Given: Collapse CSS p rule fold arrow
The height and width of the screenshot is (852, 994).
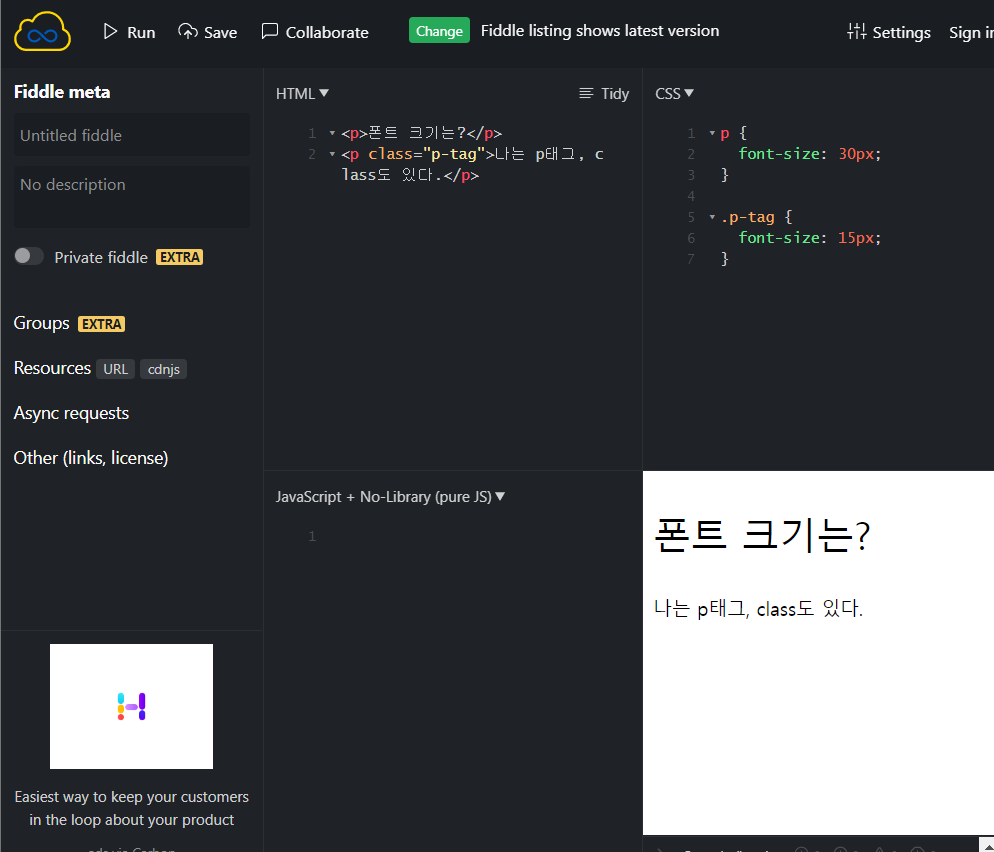Looking at the screenshot, I should 712,133.
